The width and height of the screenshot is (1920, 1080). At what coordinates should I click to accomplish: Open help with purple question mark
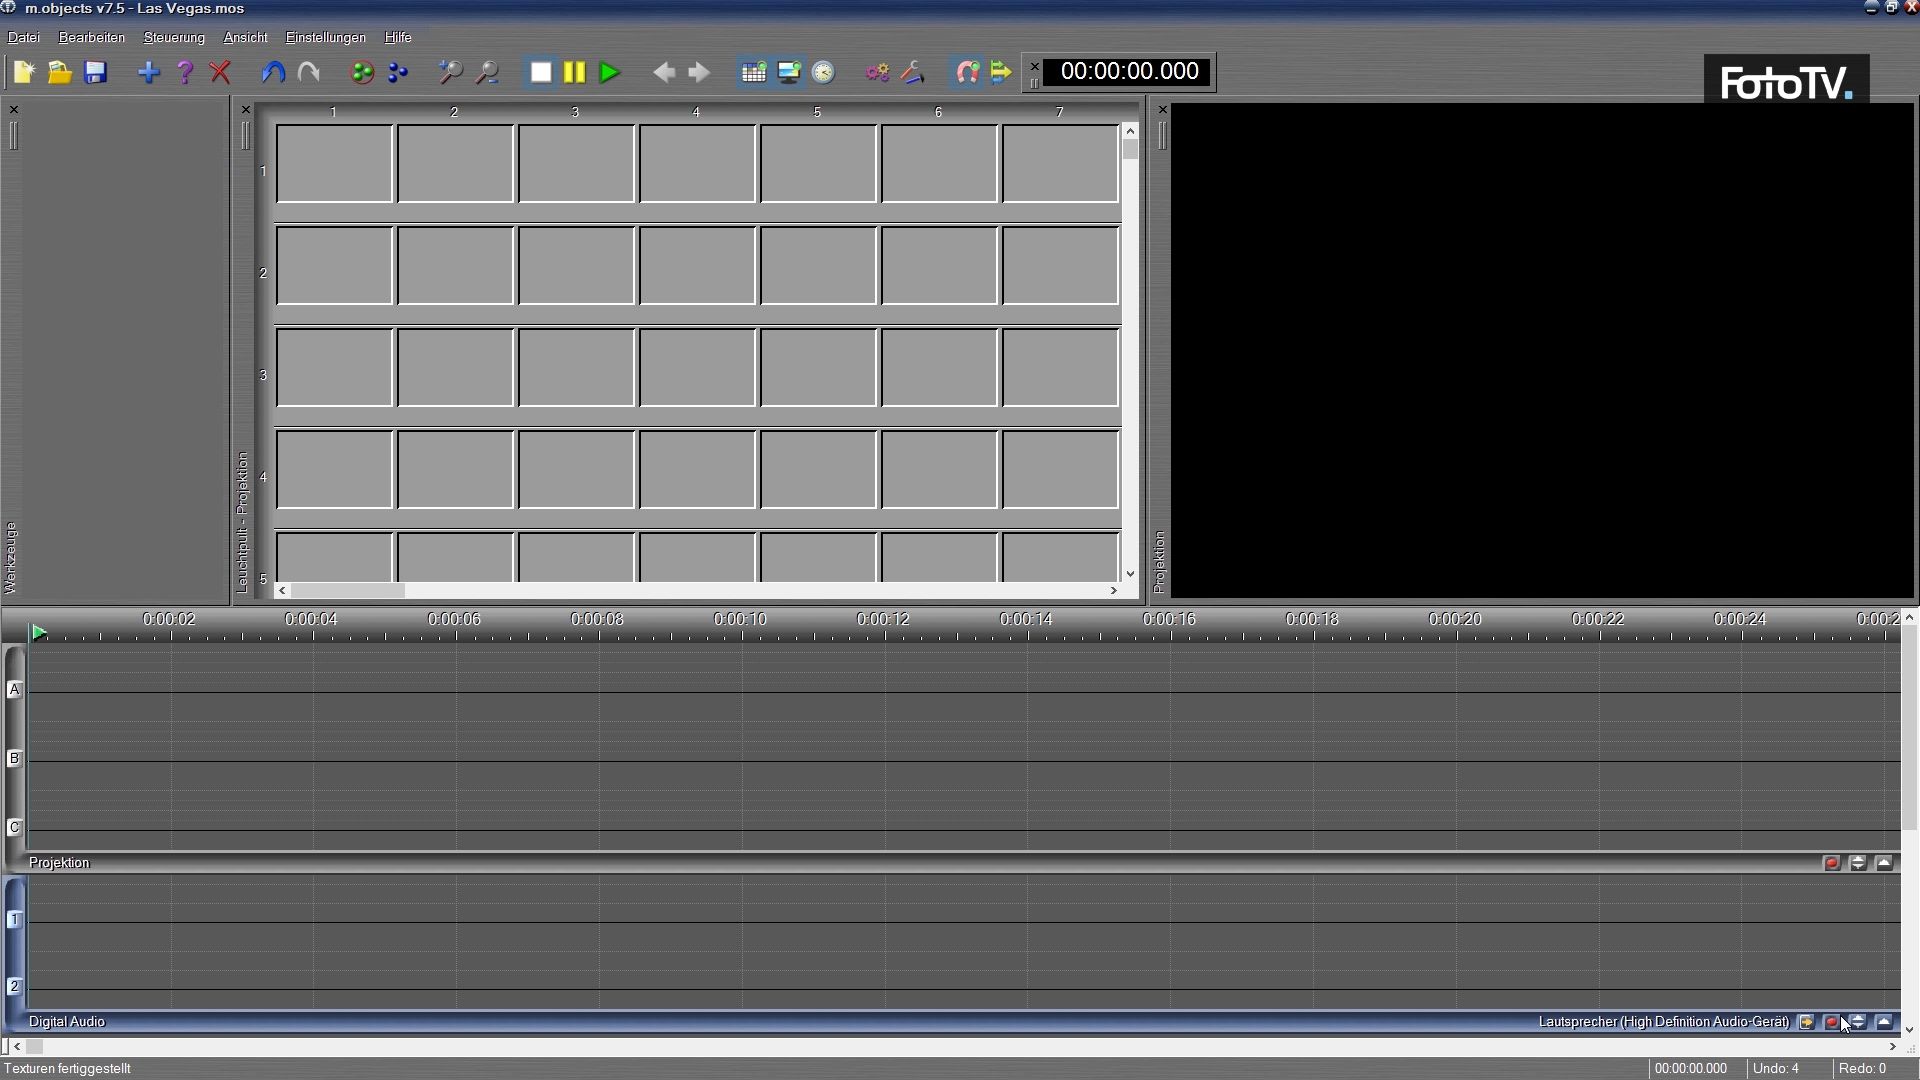tap(184, 72)
